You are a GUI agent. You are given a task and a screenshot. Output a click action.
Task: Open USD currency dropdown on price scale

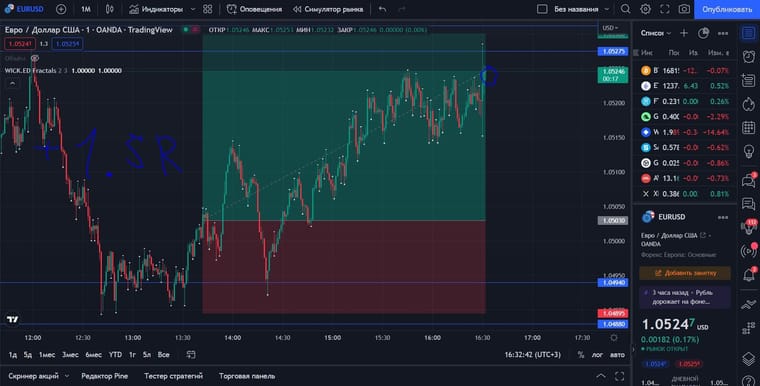pyautogui.click(x=610, y=28)
